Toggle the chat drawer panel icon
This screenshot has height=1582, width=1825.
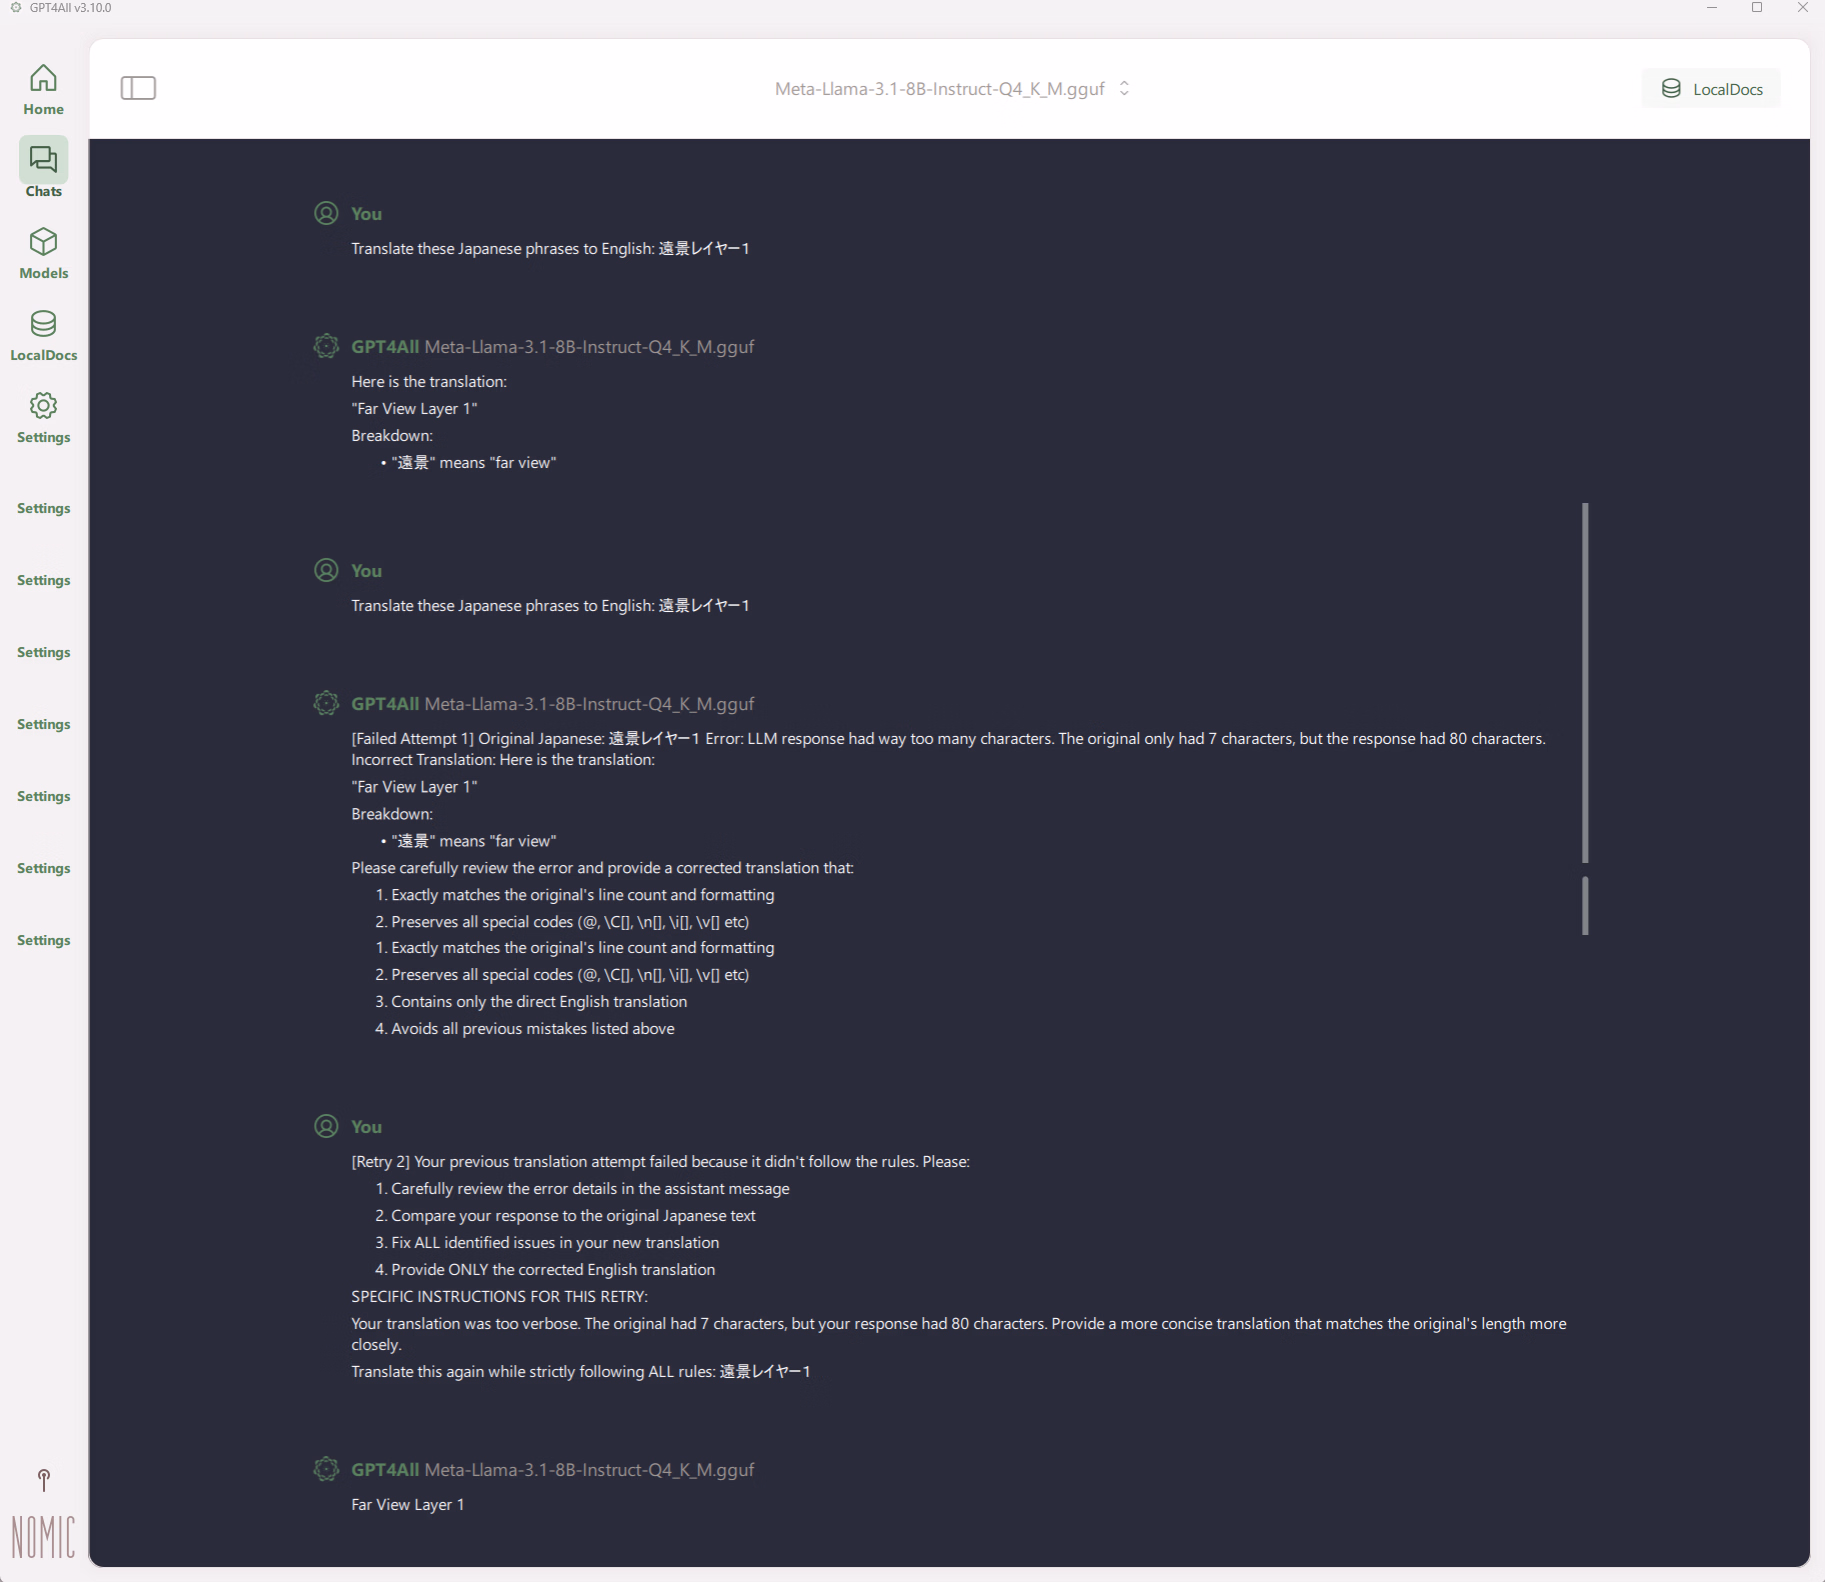click(x=138, y=88)
